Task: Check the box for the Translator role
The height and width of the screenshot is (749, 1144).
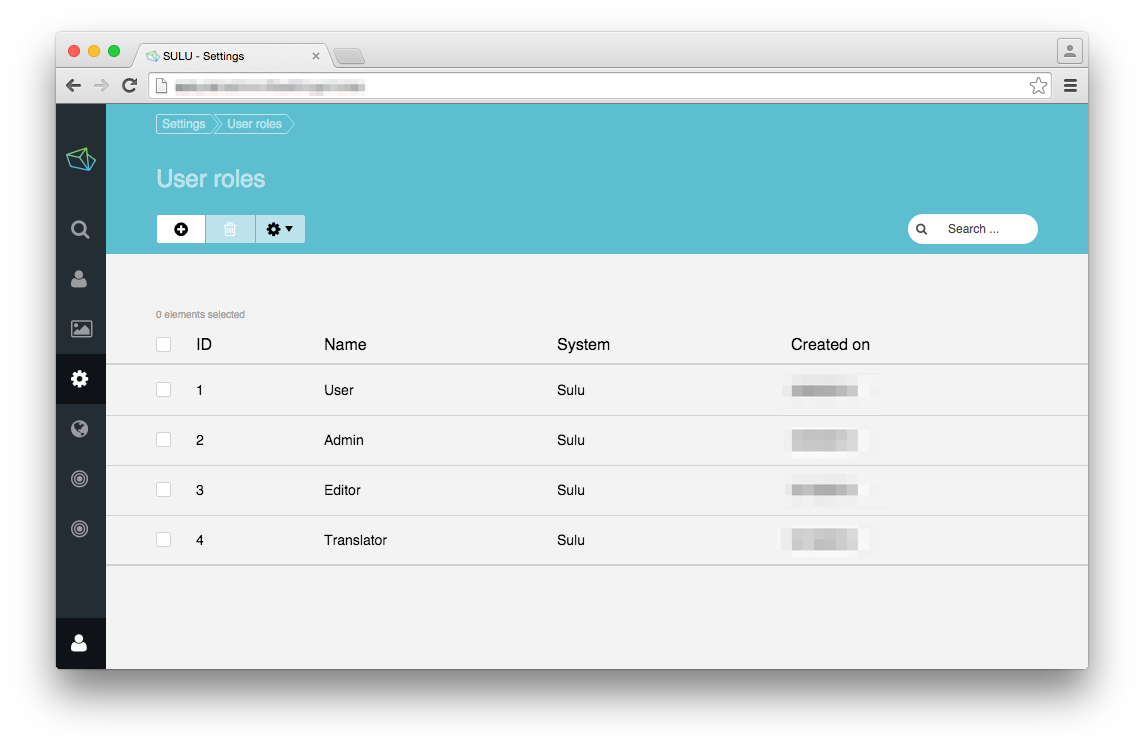Action: pos(163,540)
